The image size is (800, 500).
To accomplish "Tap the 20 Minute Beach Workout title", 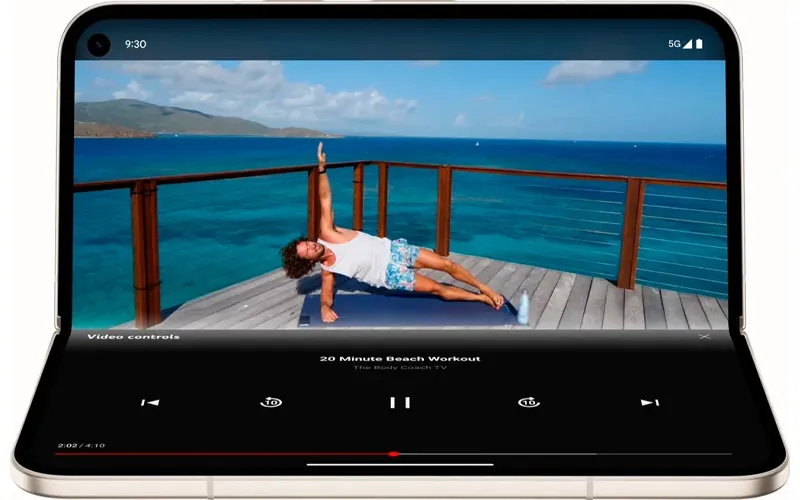I will (400, 358).
